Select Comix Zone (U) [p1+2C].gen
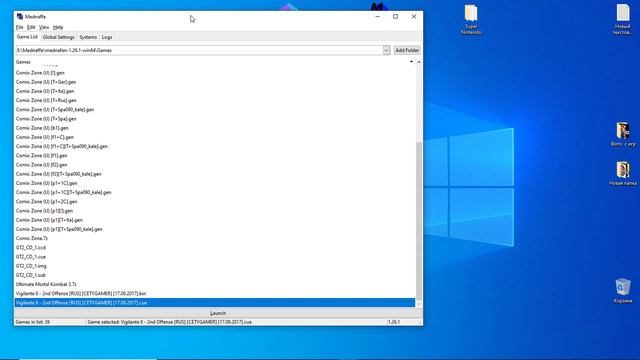This screenshot has height=360, width=640. [215, 201]
